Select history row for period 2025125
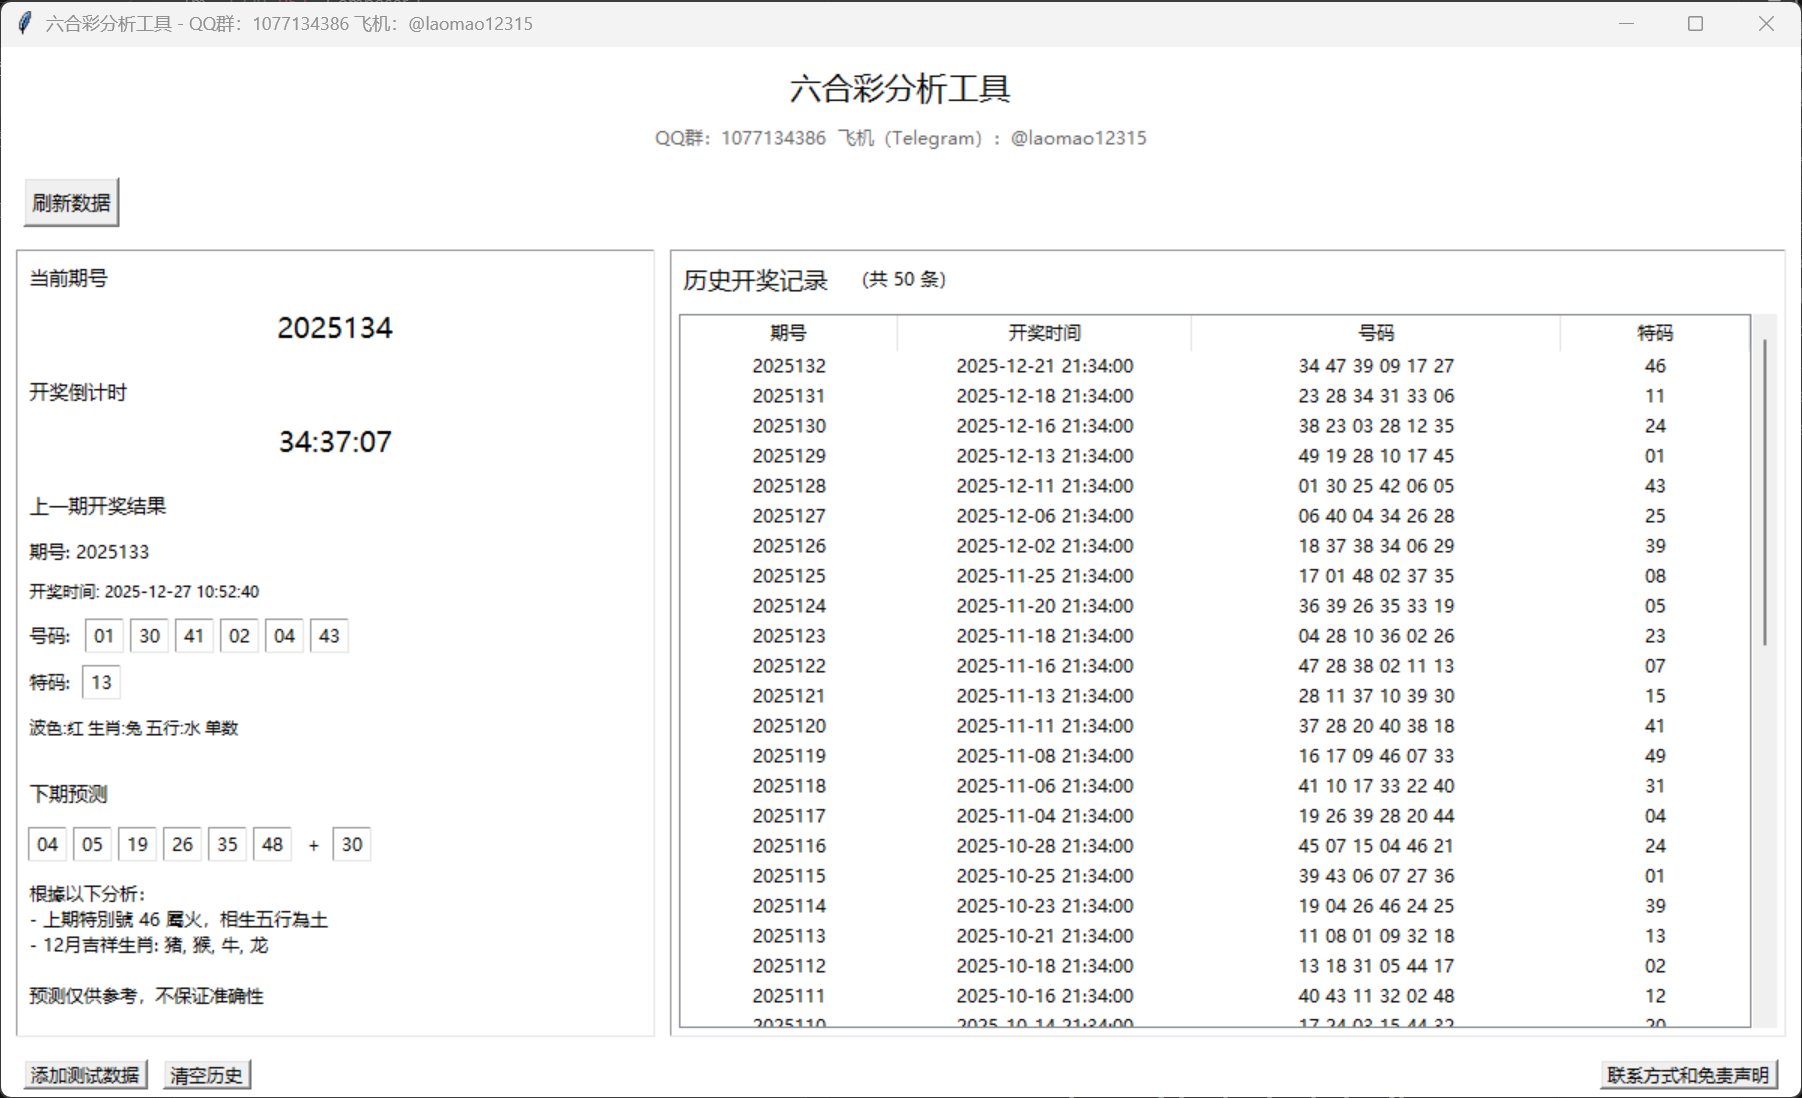The height and width of the screenshot is (1098, 1802). (x=1100, y=576)
